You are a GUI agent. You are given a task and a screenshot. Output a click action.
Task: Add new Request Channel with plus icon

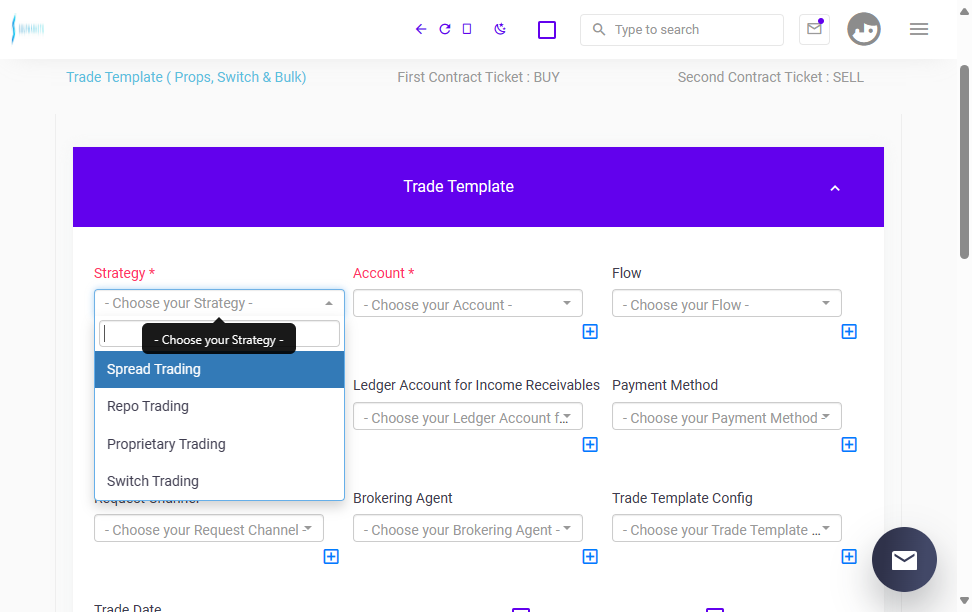pos(331,557)
